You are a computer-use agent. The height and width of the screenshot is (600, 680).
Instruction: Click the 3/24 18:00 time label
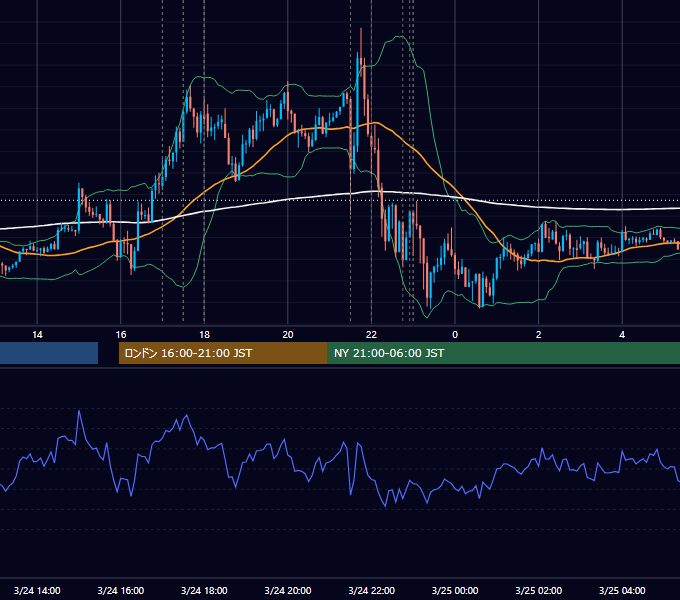pyautogui.click(x=204, y=590)
